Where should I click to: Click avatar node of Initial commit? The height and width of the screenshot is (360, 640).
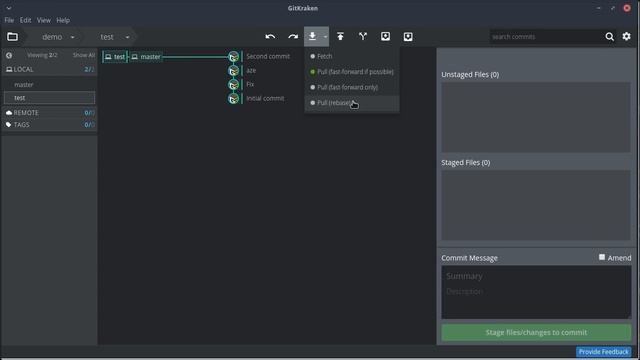point(233,98)
